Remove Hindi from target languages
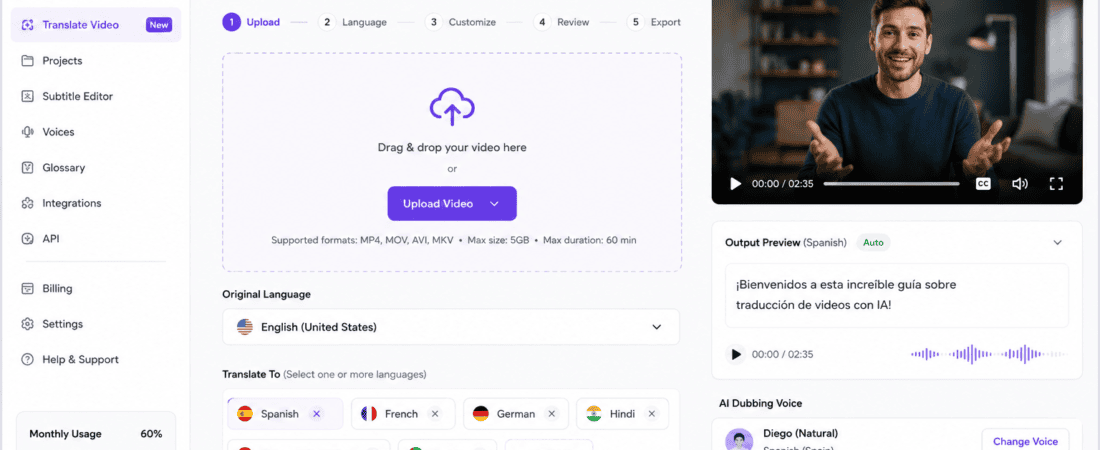Image resolution: width=1100 pixels, height=450 pixels. (652, 414)
